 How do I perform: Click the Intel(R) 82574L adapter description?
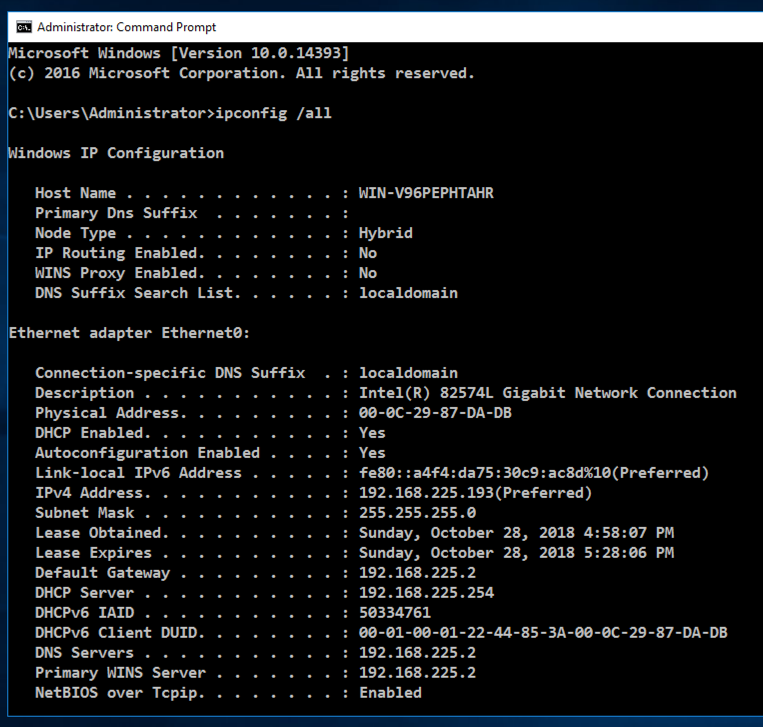tap(547, 393)
